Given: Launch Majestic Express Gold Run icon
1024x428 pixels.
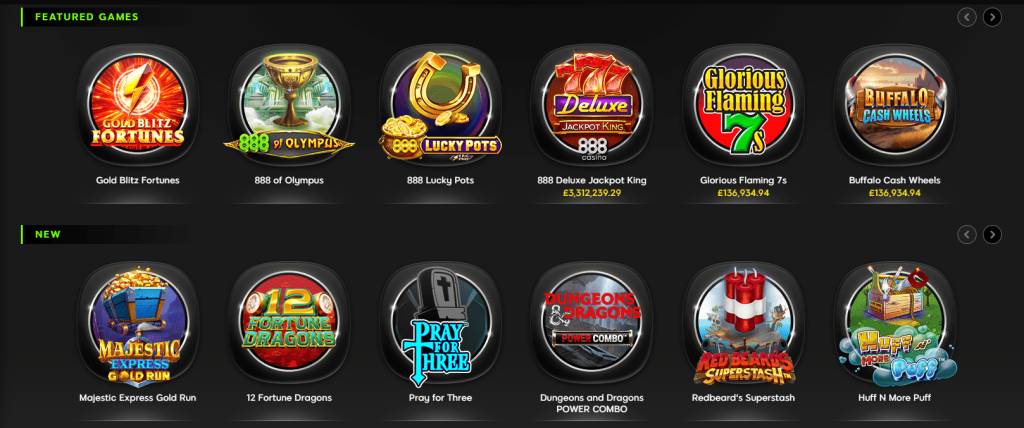Looking at the screenshot, I should click(137, 323).
